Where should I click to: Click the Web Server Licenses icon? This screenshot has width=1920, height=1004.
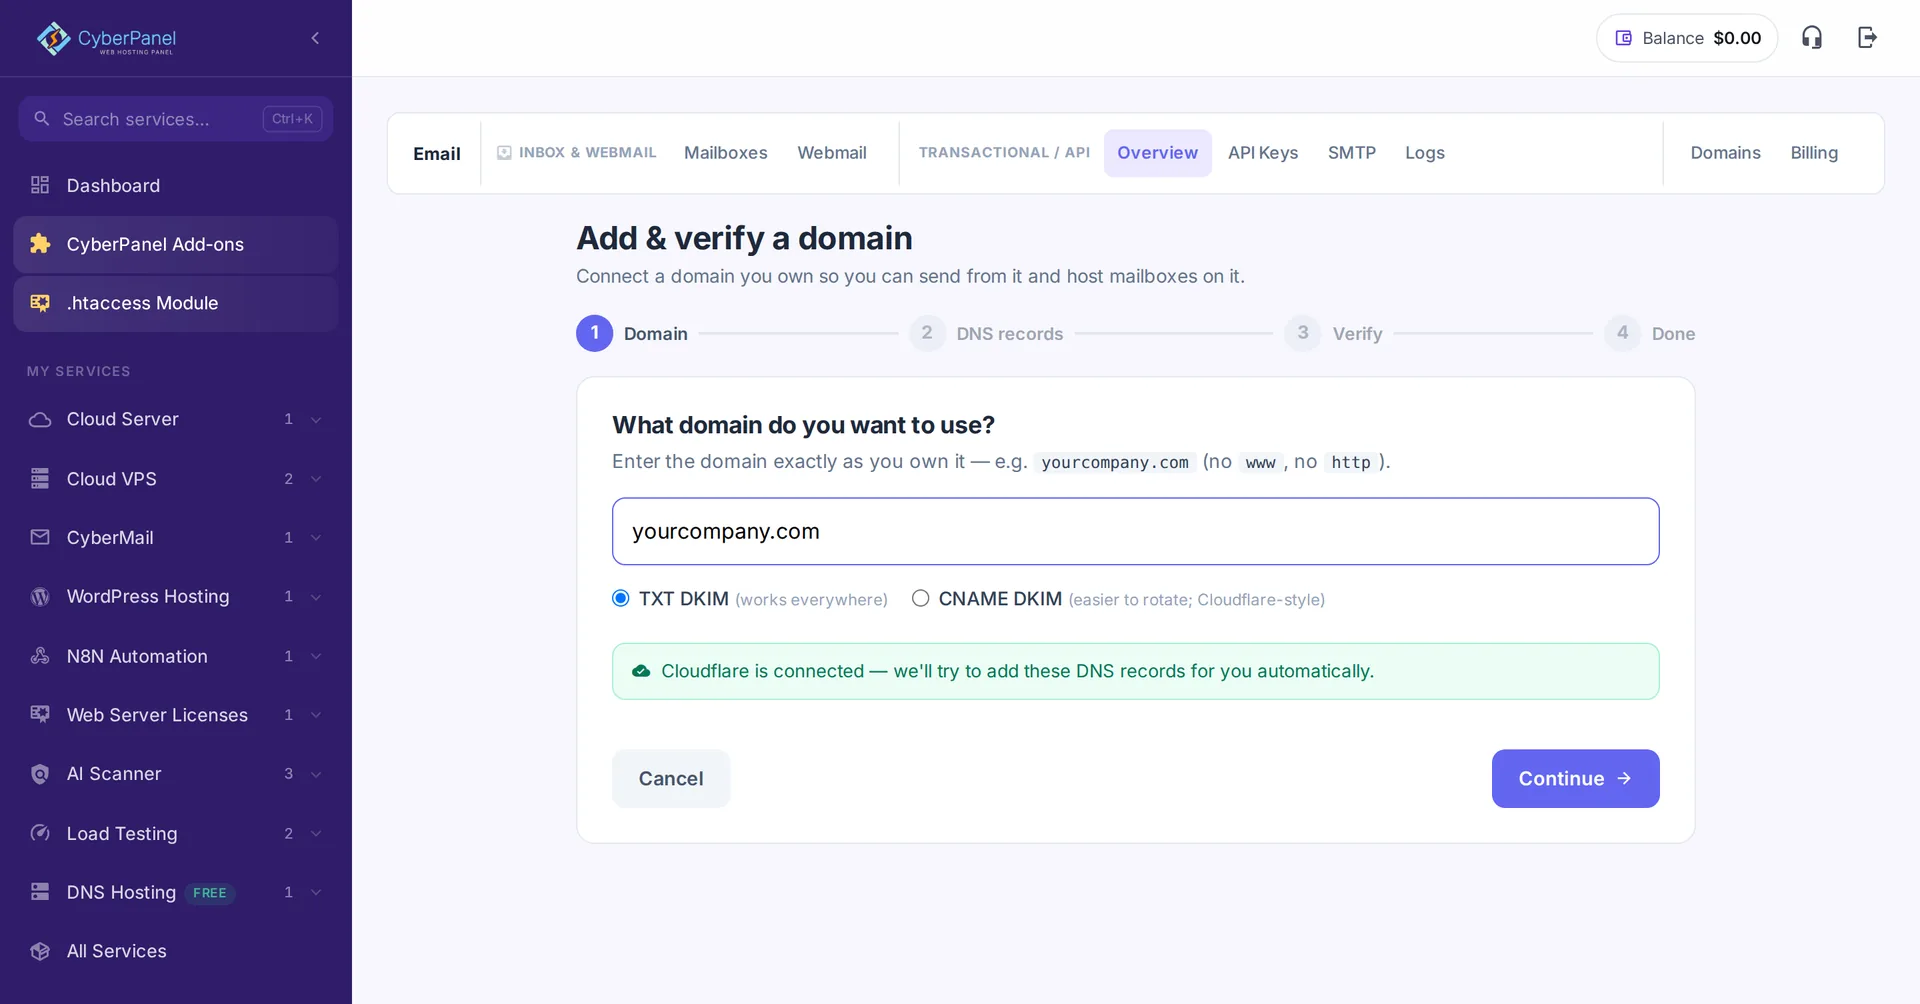40,714
